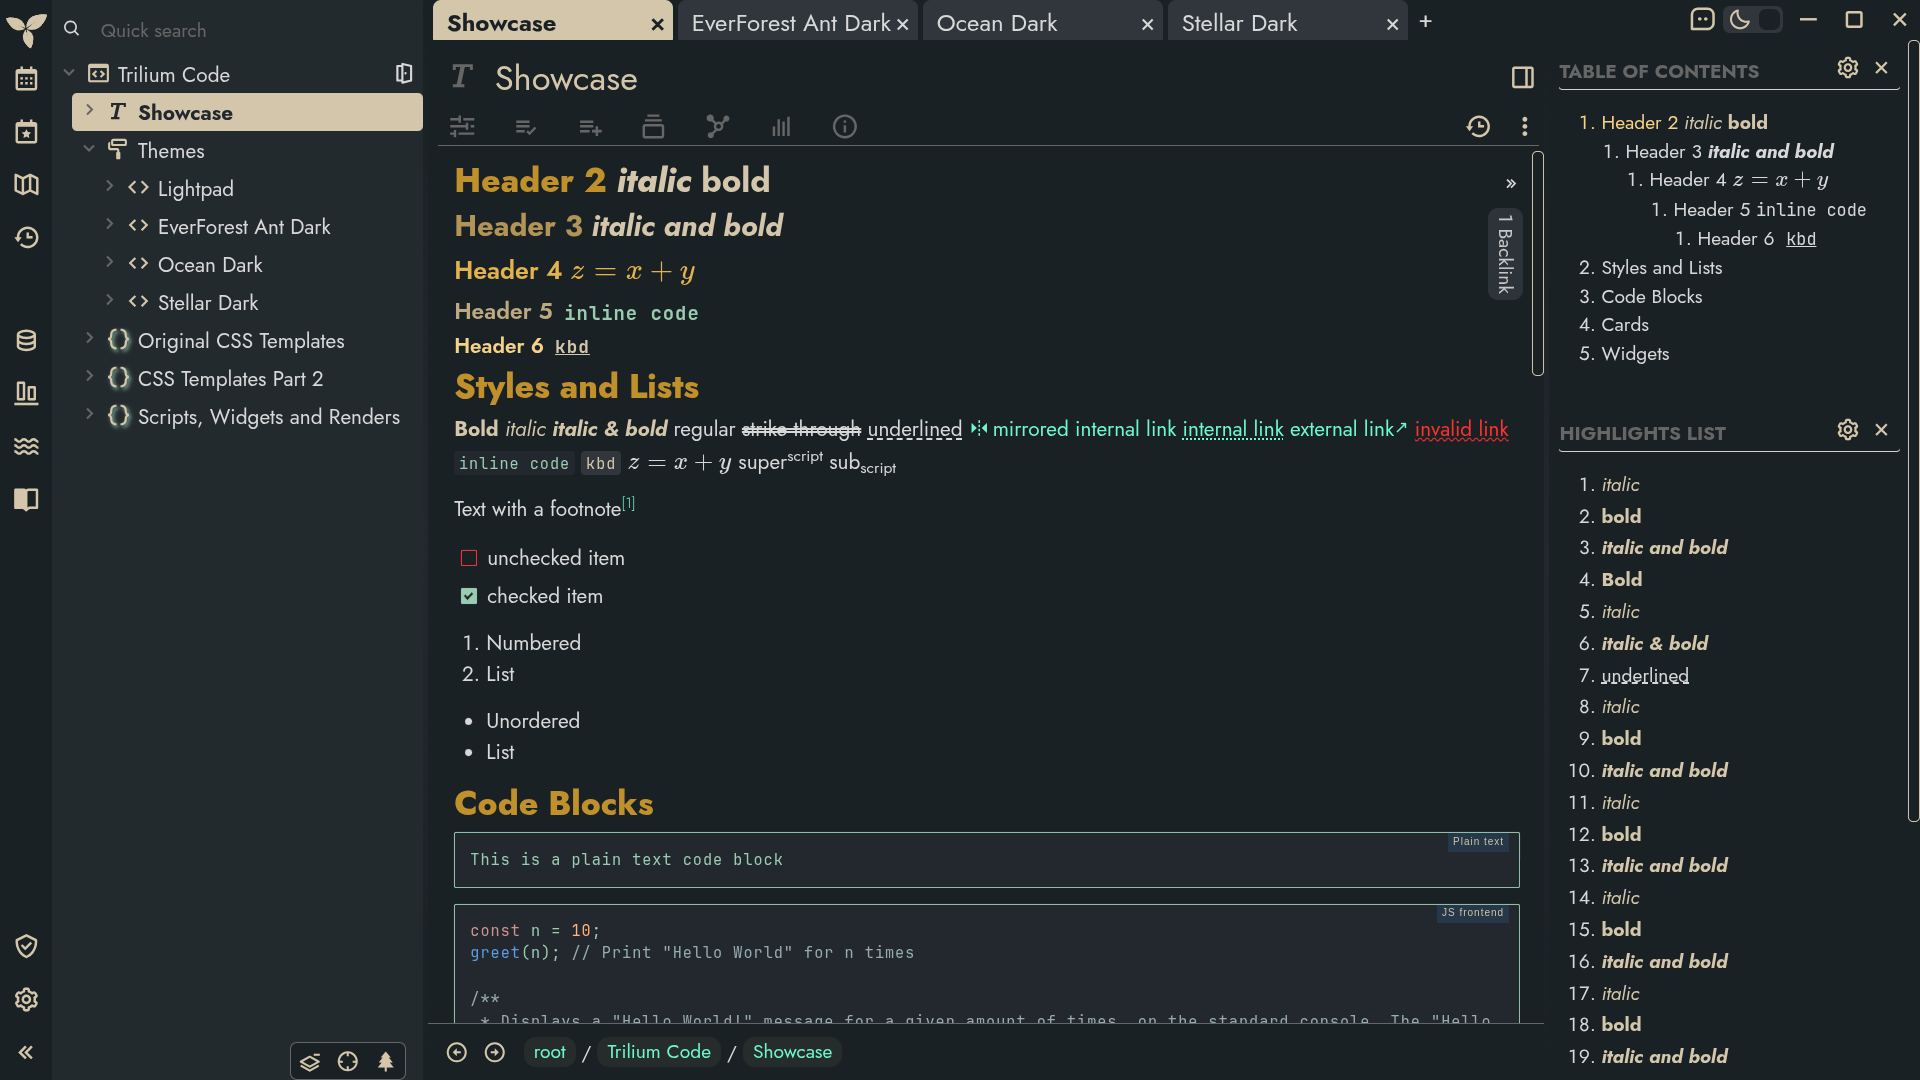The height and width of the screenshot is (1080, 1920).
Task: Switch to the Stellar Dark tab
Action: 1275,23
